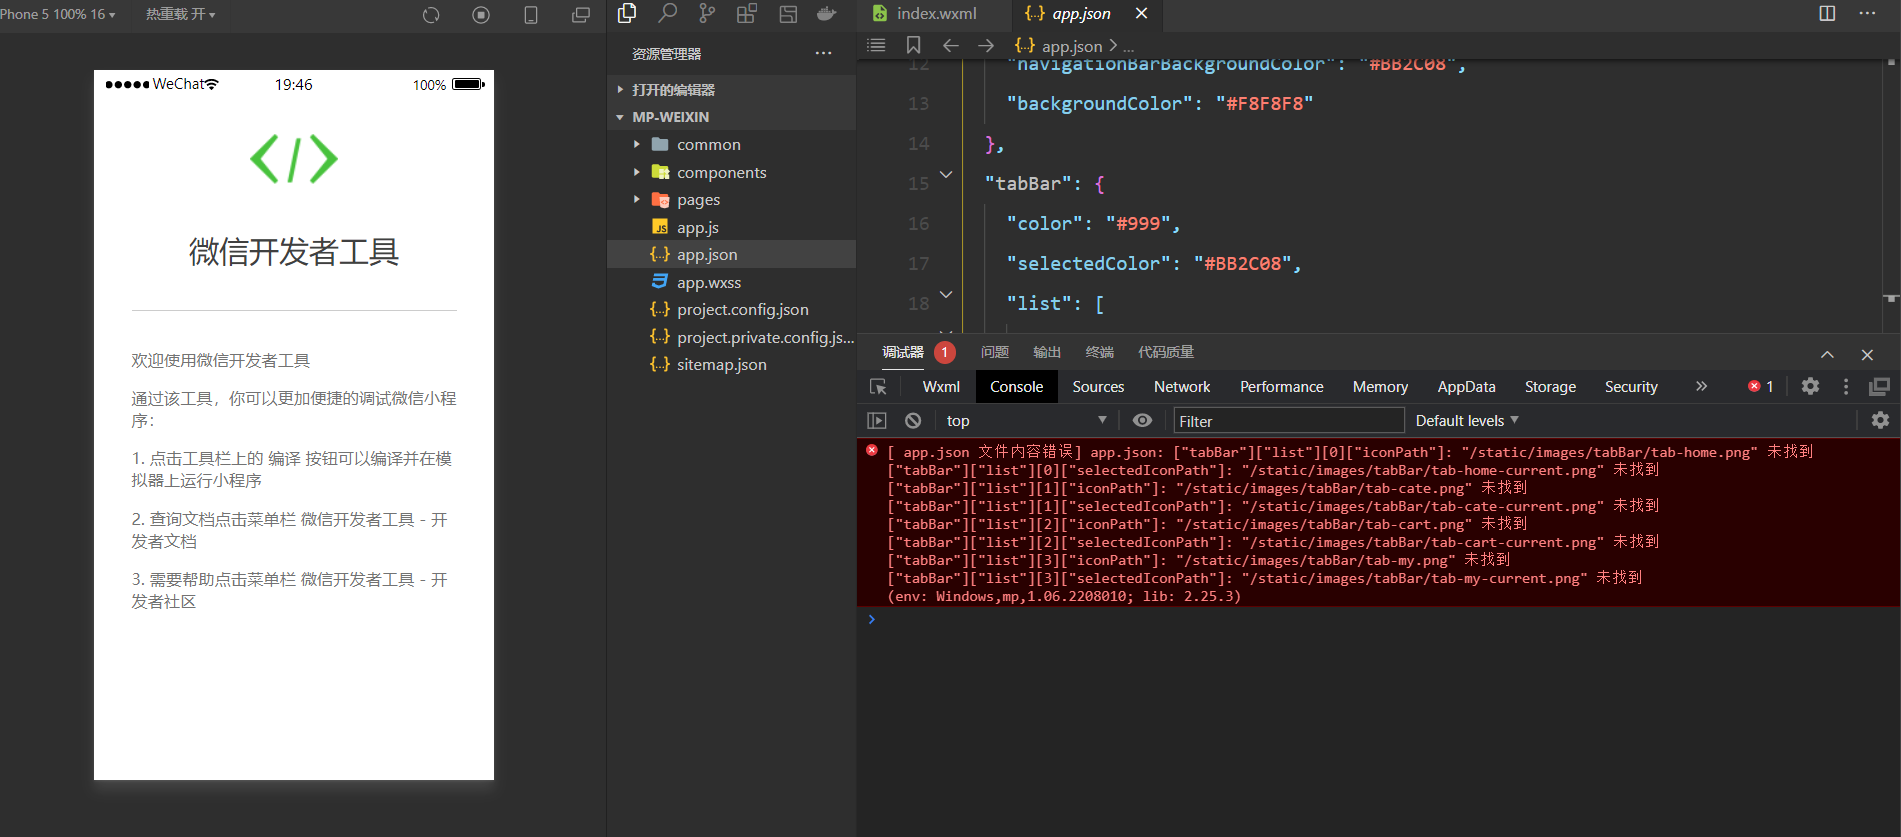Collapse debugger panel with up chevron

tap(1827, 354)
